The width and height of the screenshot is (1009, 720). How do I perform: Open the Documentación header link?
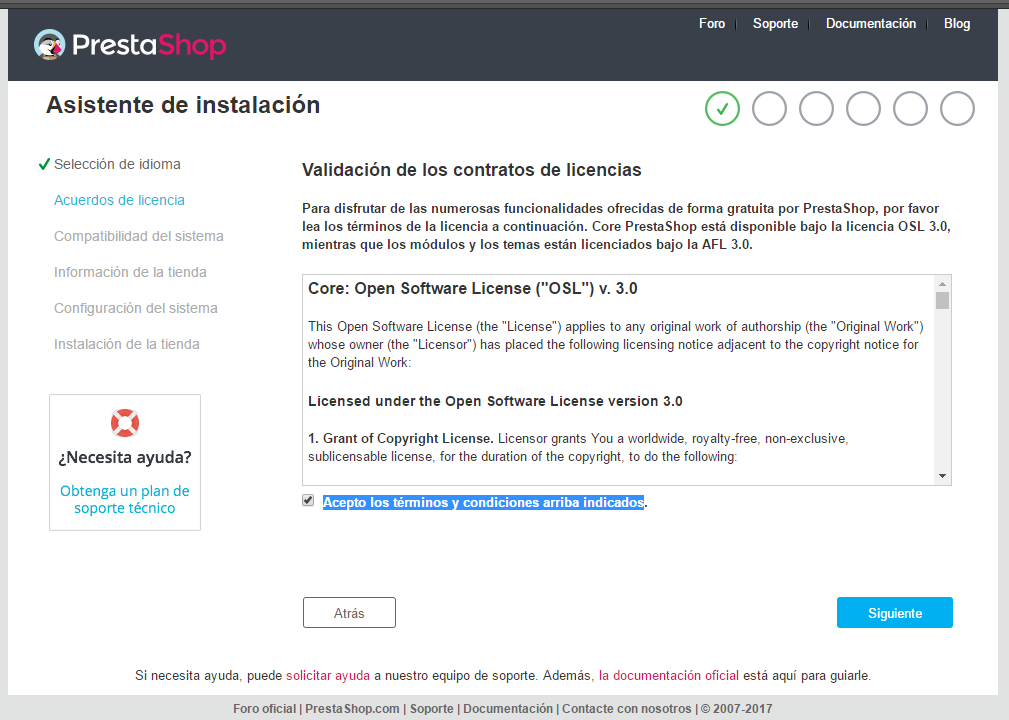871,24
